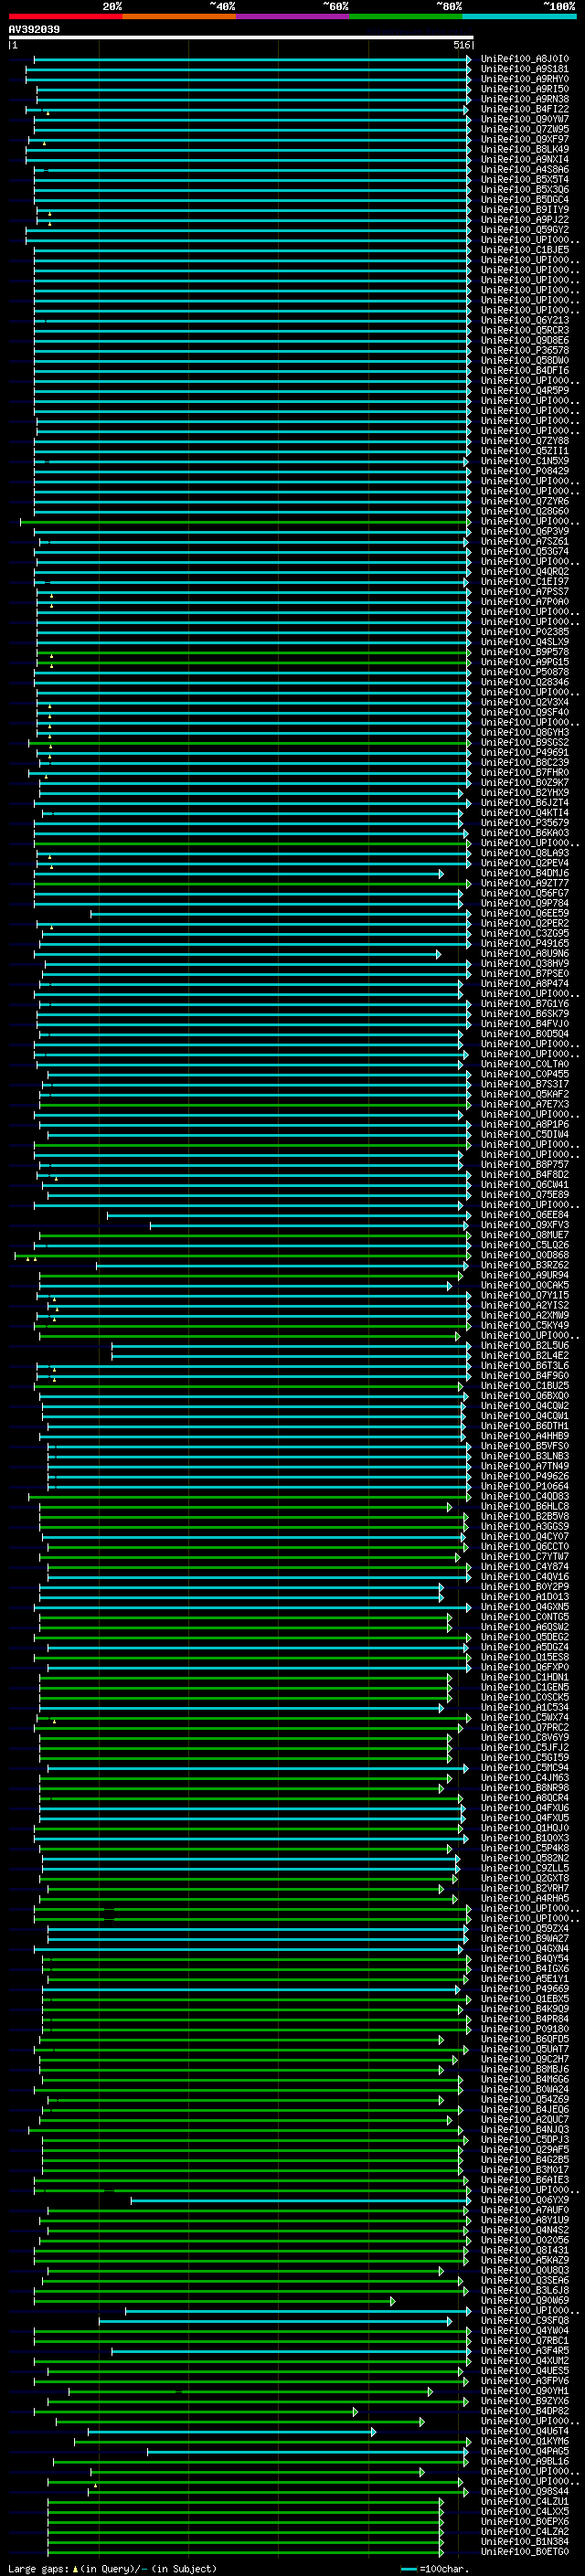585x2576 pixels.
Task: Open hit UniRef100_A9S181
Action: 525,69
